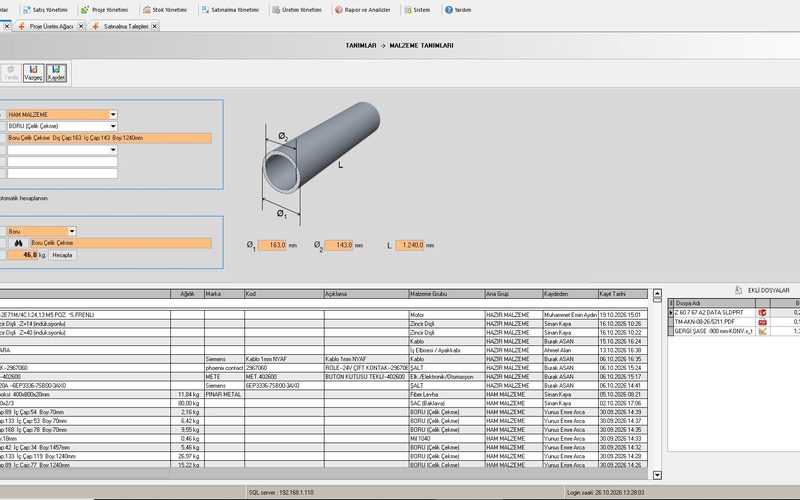Sort by the Ana Grup column header
Image resolution: width=800 pixels, height=500 pixels.
514,294
